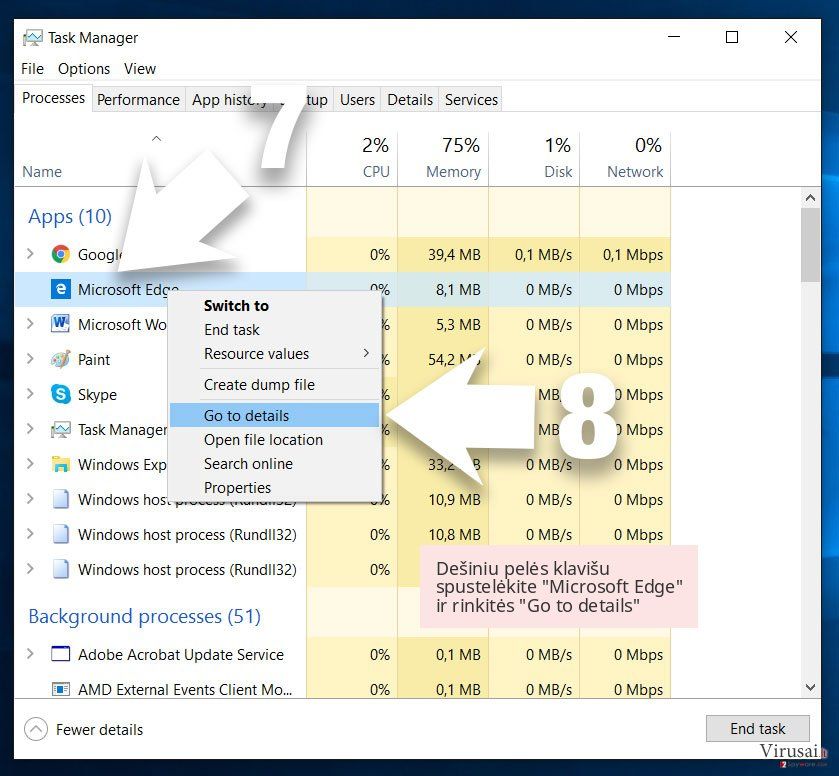Image resolution: width=839 pixels, height=776 pixels.
Task: Open the File menu
Action: (32, 69)
